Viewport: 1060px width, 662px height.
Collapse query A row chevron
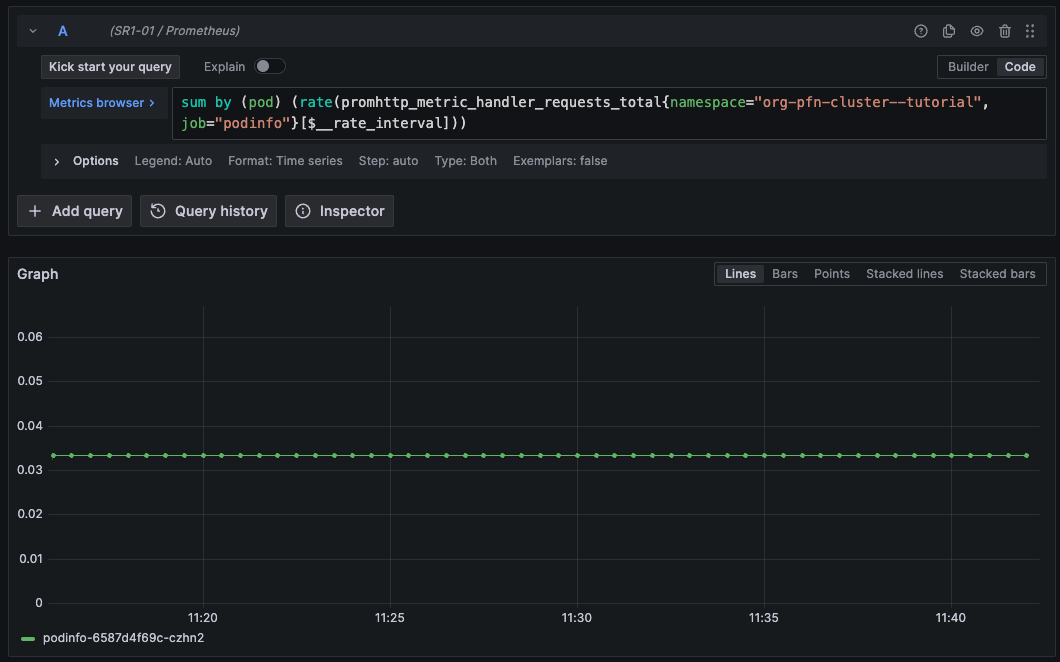click(33, 31)
